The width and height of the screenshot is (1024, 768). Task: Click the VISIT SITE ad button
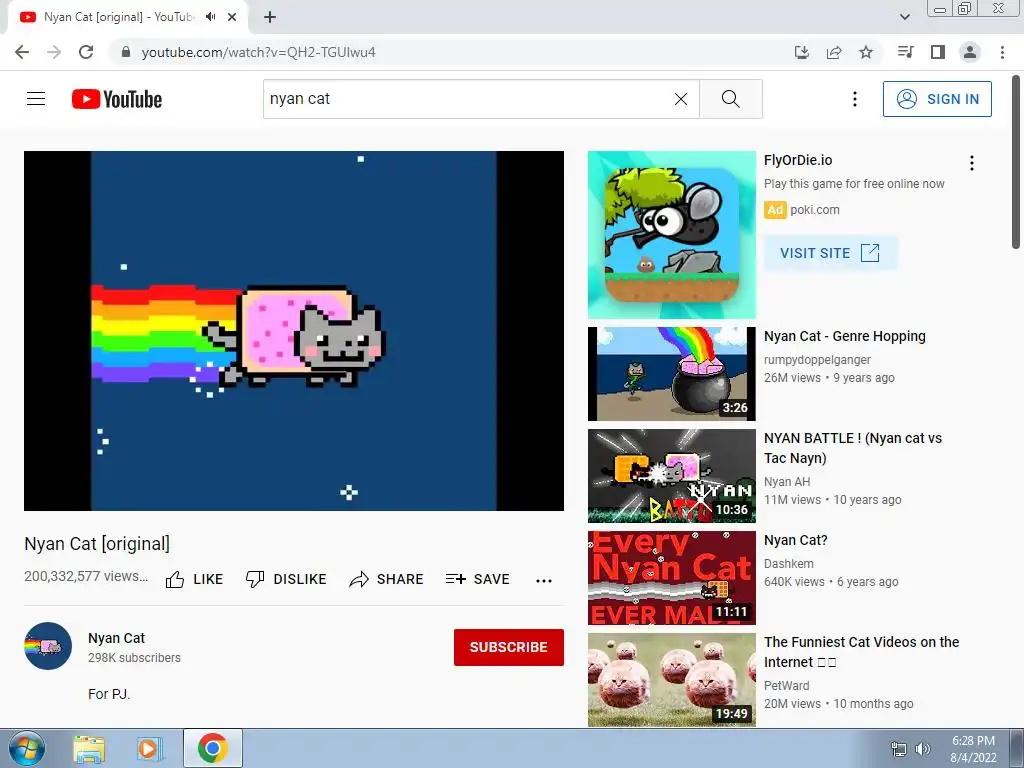[x=831, y=253]
